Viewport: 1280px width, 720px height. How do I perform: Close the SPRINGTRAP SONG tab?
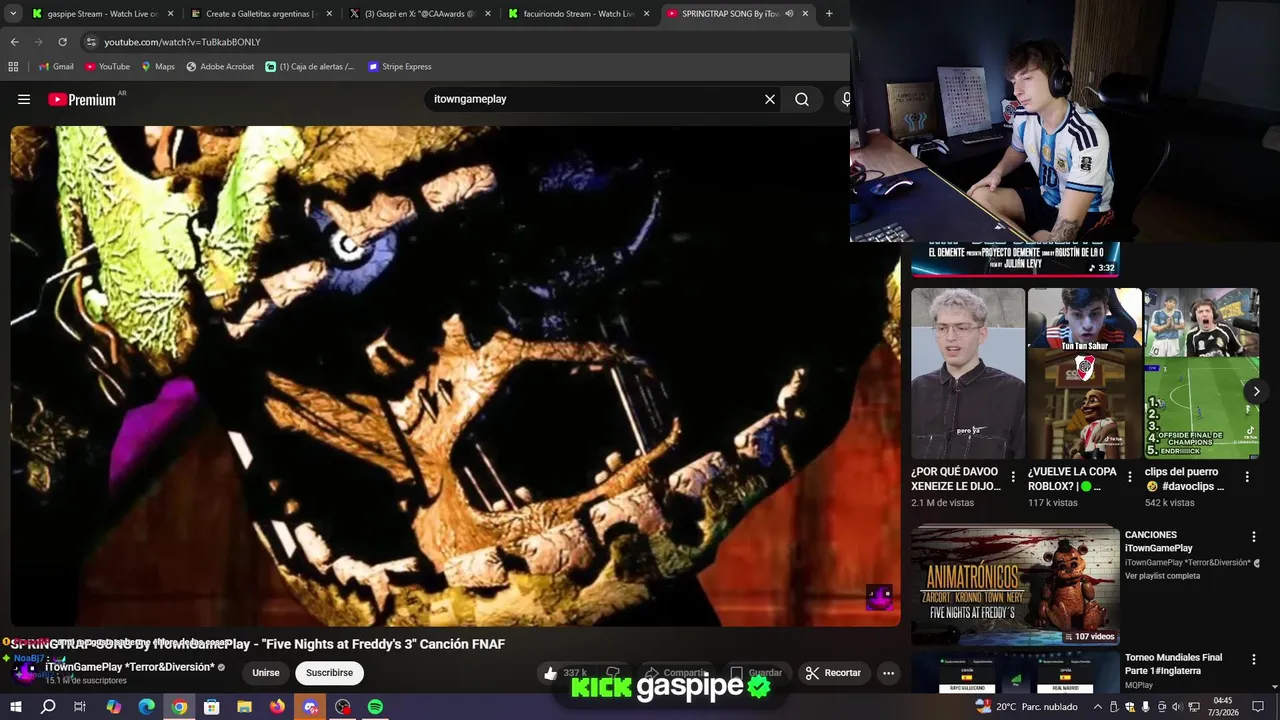point(805,14)
